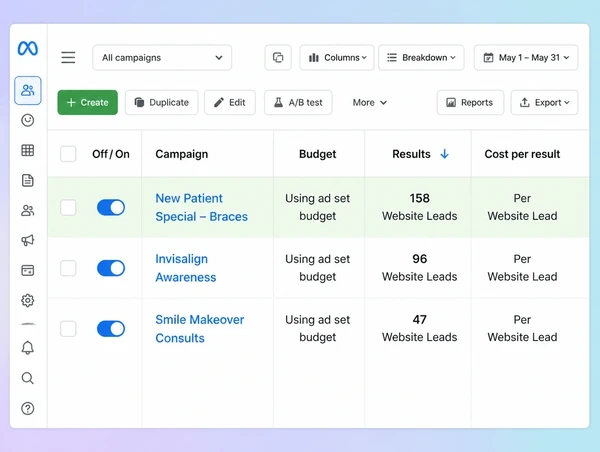600x452 pixels.
Task: Open the megaphone ads sidebar icon
Action: click(28, 240)
